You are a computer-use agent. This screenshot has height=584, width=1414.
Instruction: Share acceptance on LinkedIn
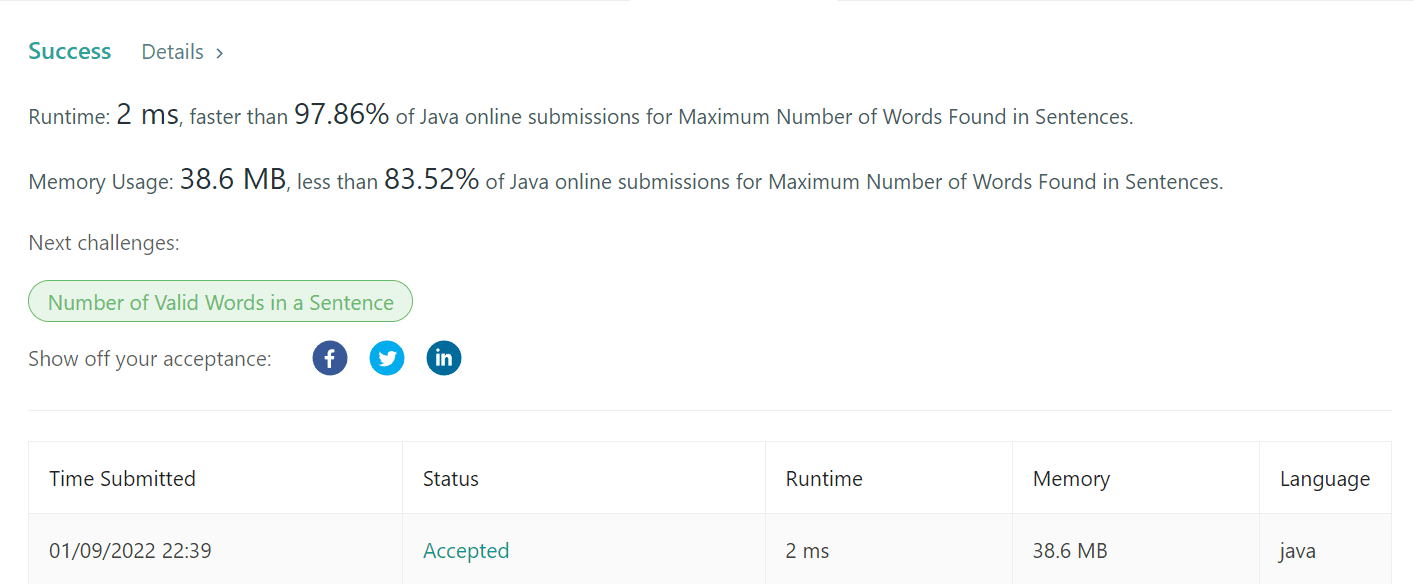[444, 357]
